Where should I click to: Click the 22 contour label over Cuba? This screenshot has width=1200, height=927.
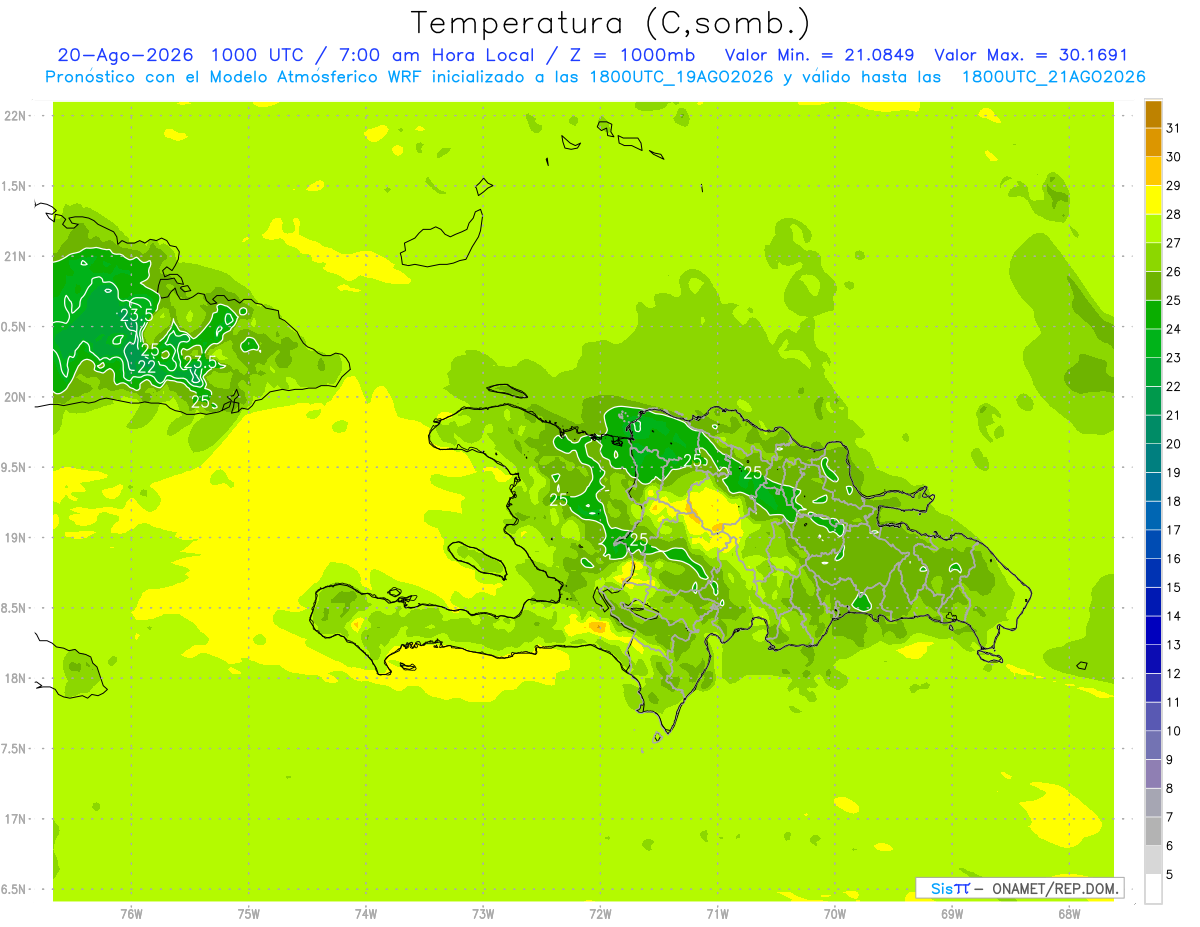click(146, 367)
